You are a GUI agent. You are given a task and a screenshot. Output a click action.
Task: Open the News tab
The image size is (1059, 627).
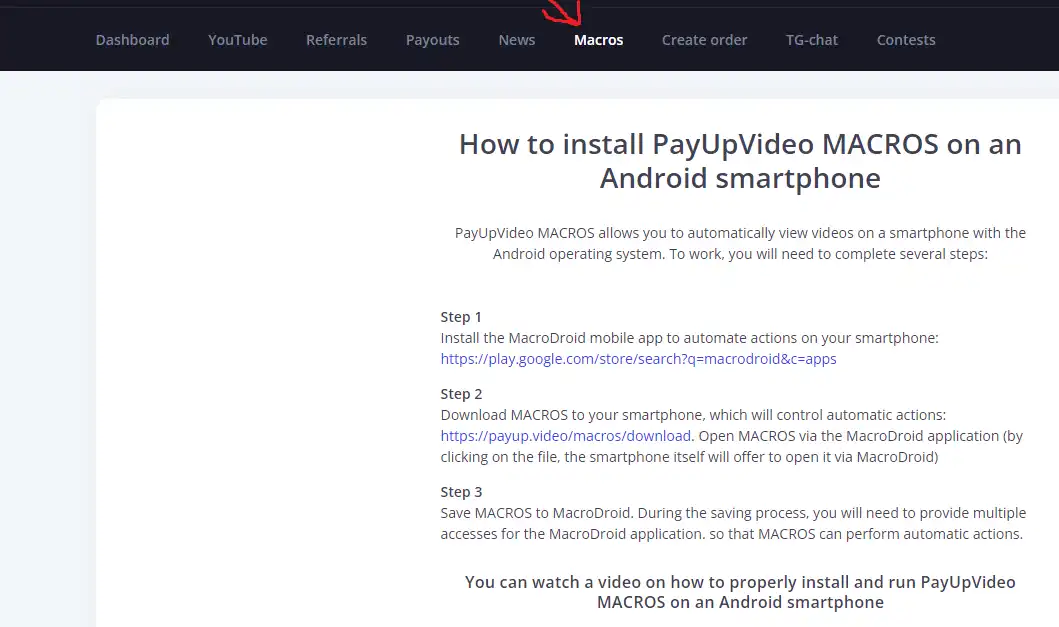click(517, 40)
